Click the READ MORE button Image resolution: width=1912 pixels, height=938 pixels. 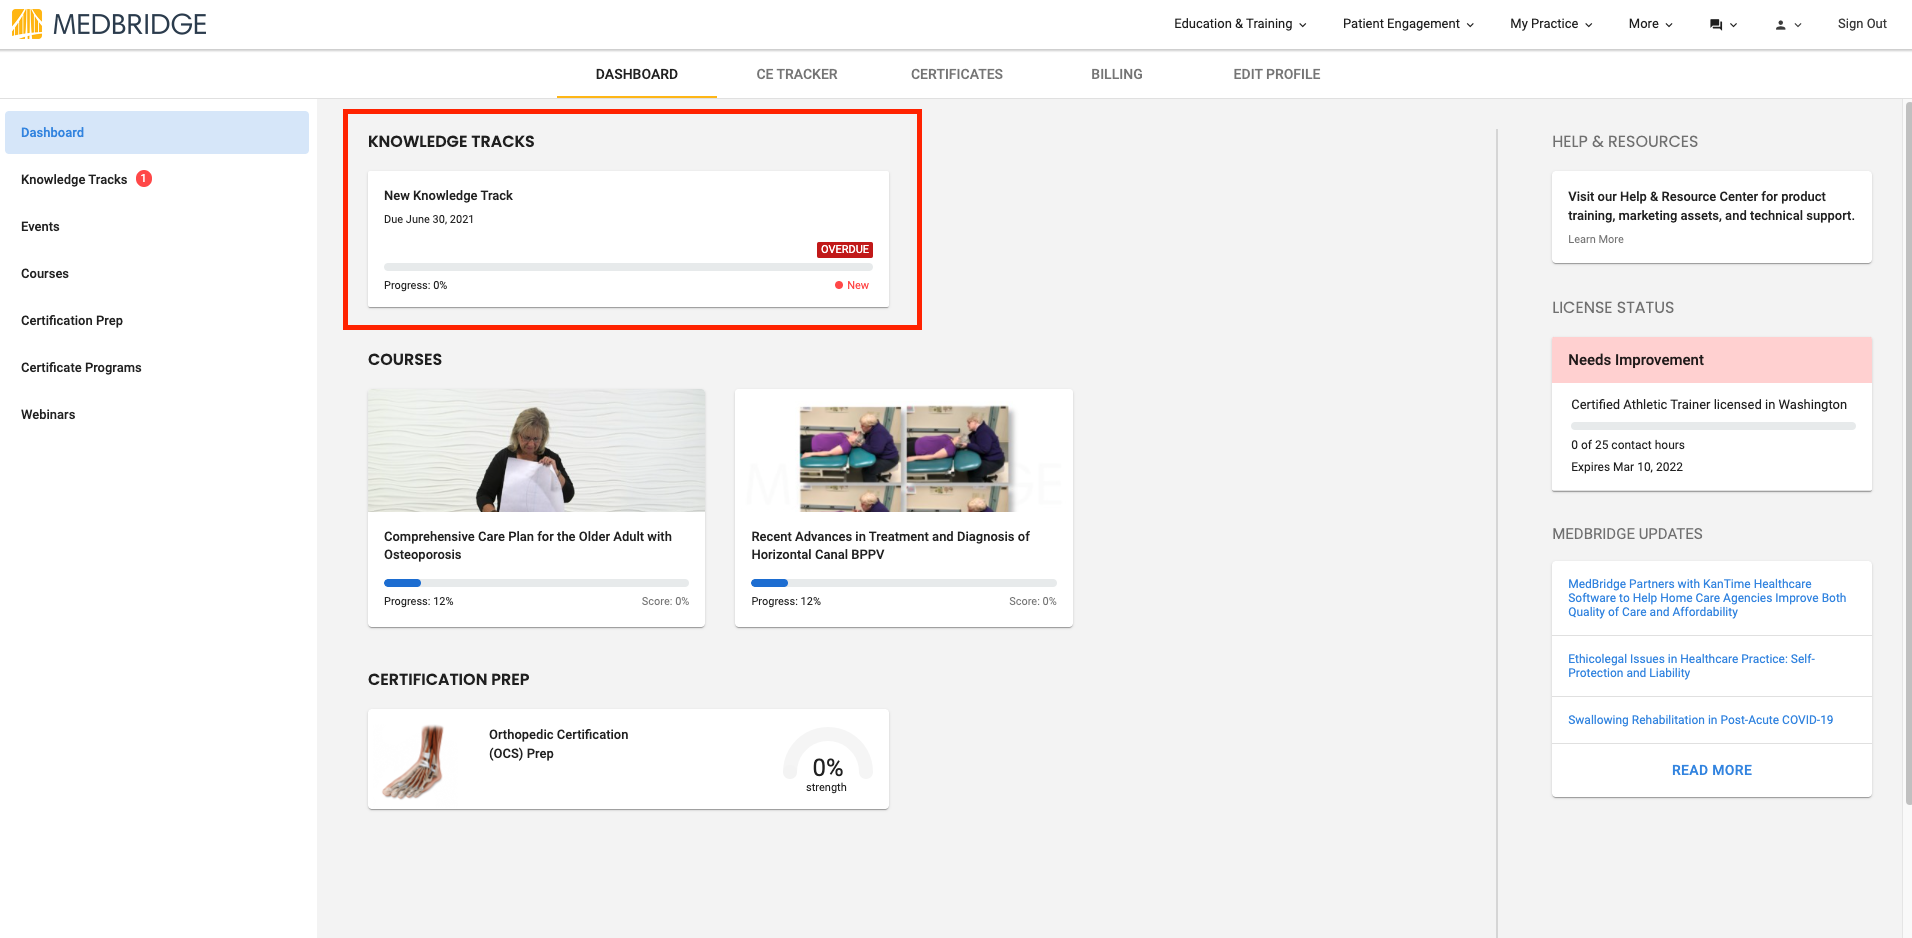[1712, 770]
